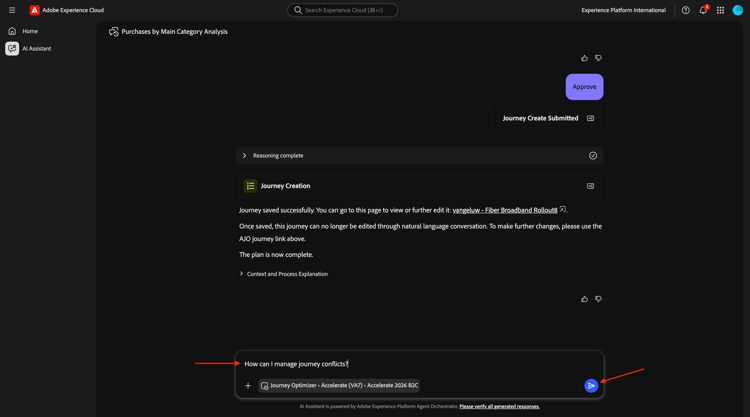This screenshot has width=750, height=417.
Task: Open Journey Create Submitted panel icon
Action: click(591, 118)
